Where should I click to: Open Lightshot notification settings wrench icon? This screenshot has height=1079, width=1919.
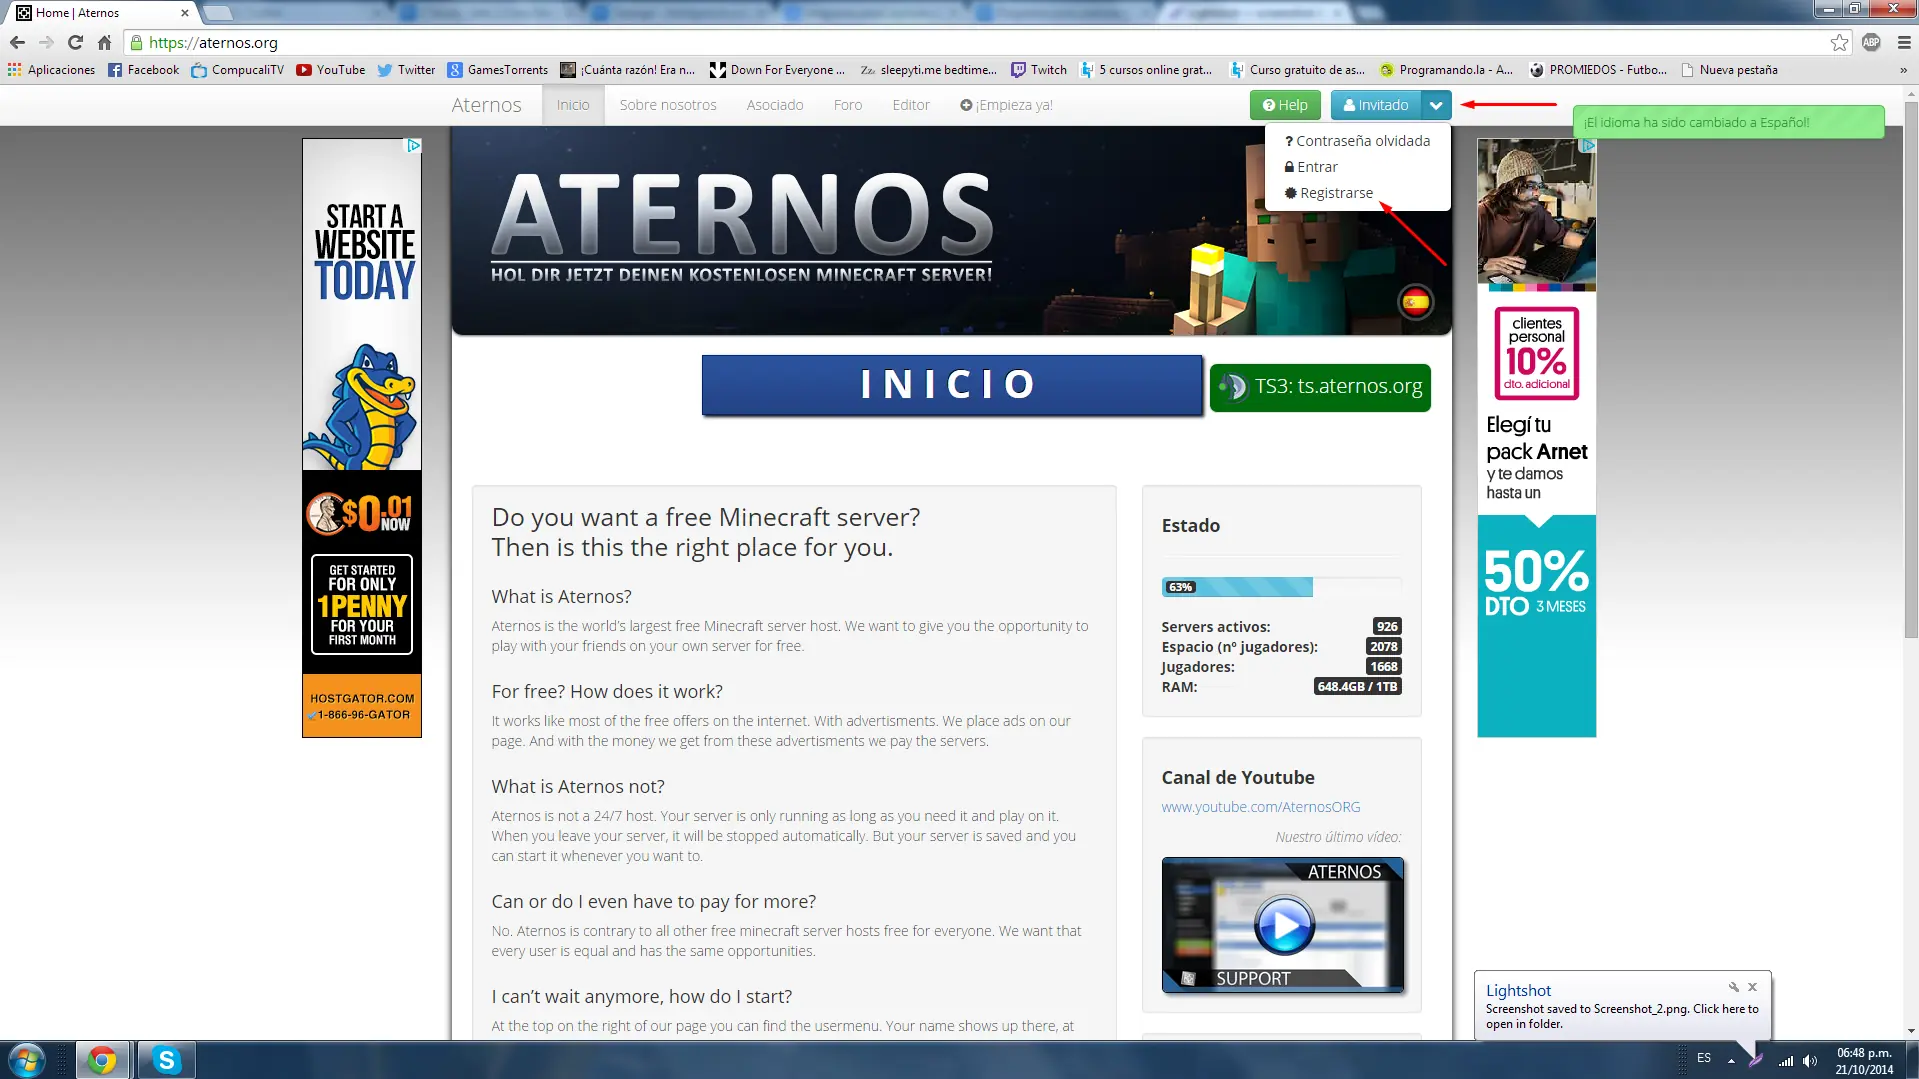click(1733, 987)
